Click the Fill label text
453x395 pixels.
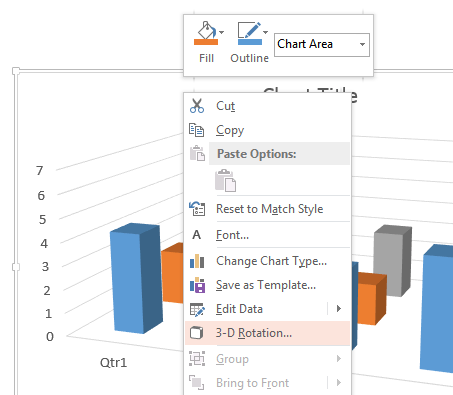206,58
